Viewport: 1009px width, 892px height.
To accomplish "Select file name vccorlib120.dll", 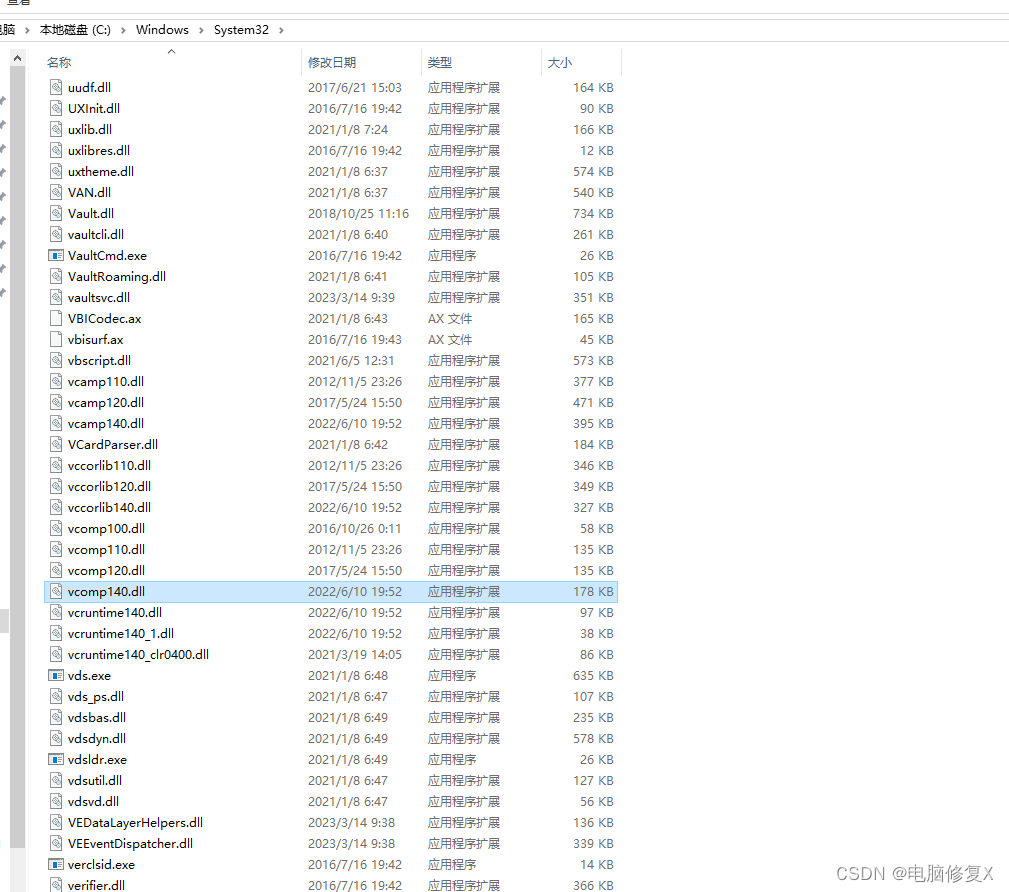I will pyautogui.click(x=109, y=487).
